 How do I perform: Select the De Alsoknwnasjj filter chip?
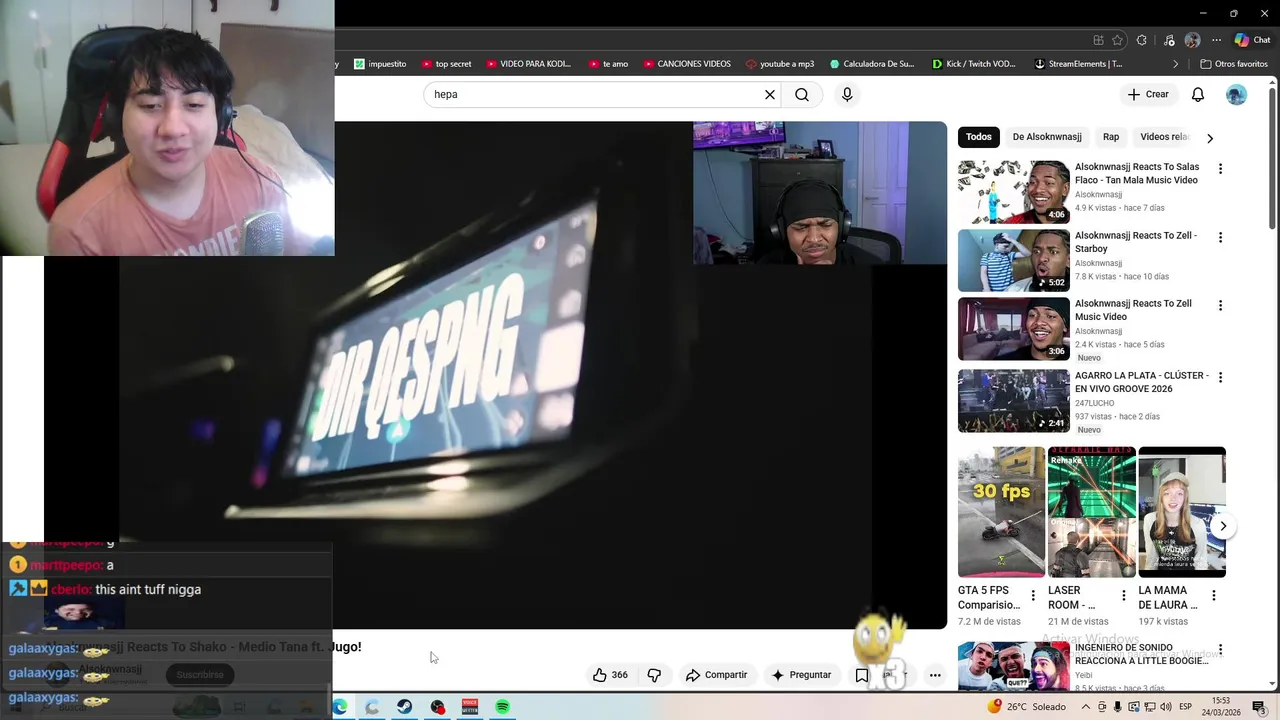(x=1047, y=137)
